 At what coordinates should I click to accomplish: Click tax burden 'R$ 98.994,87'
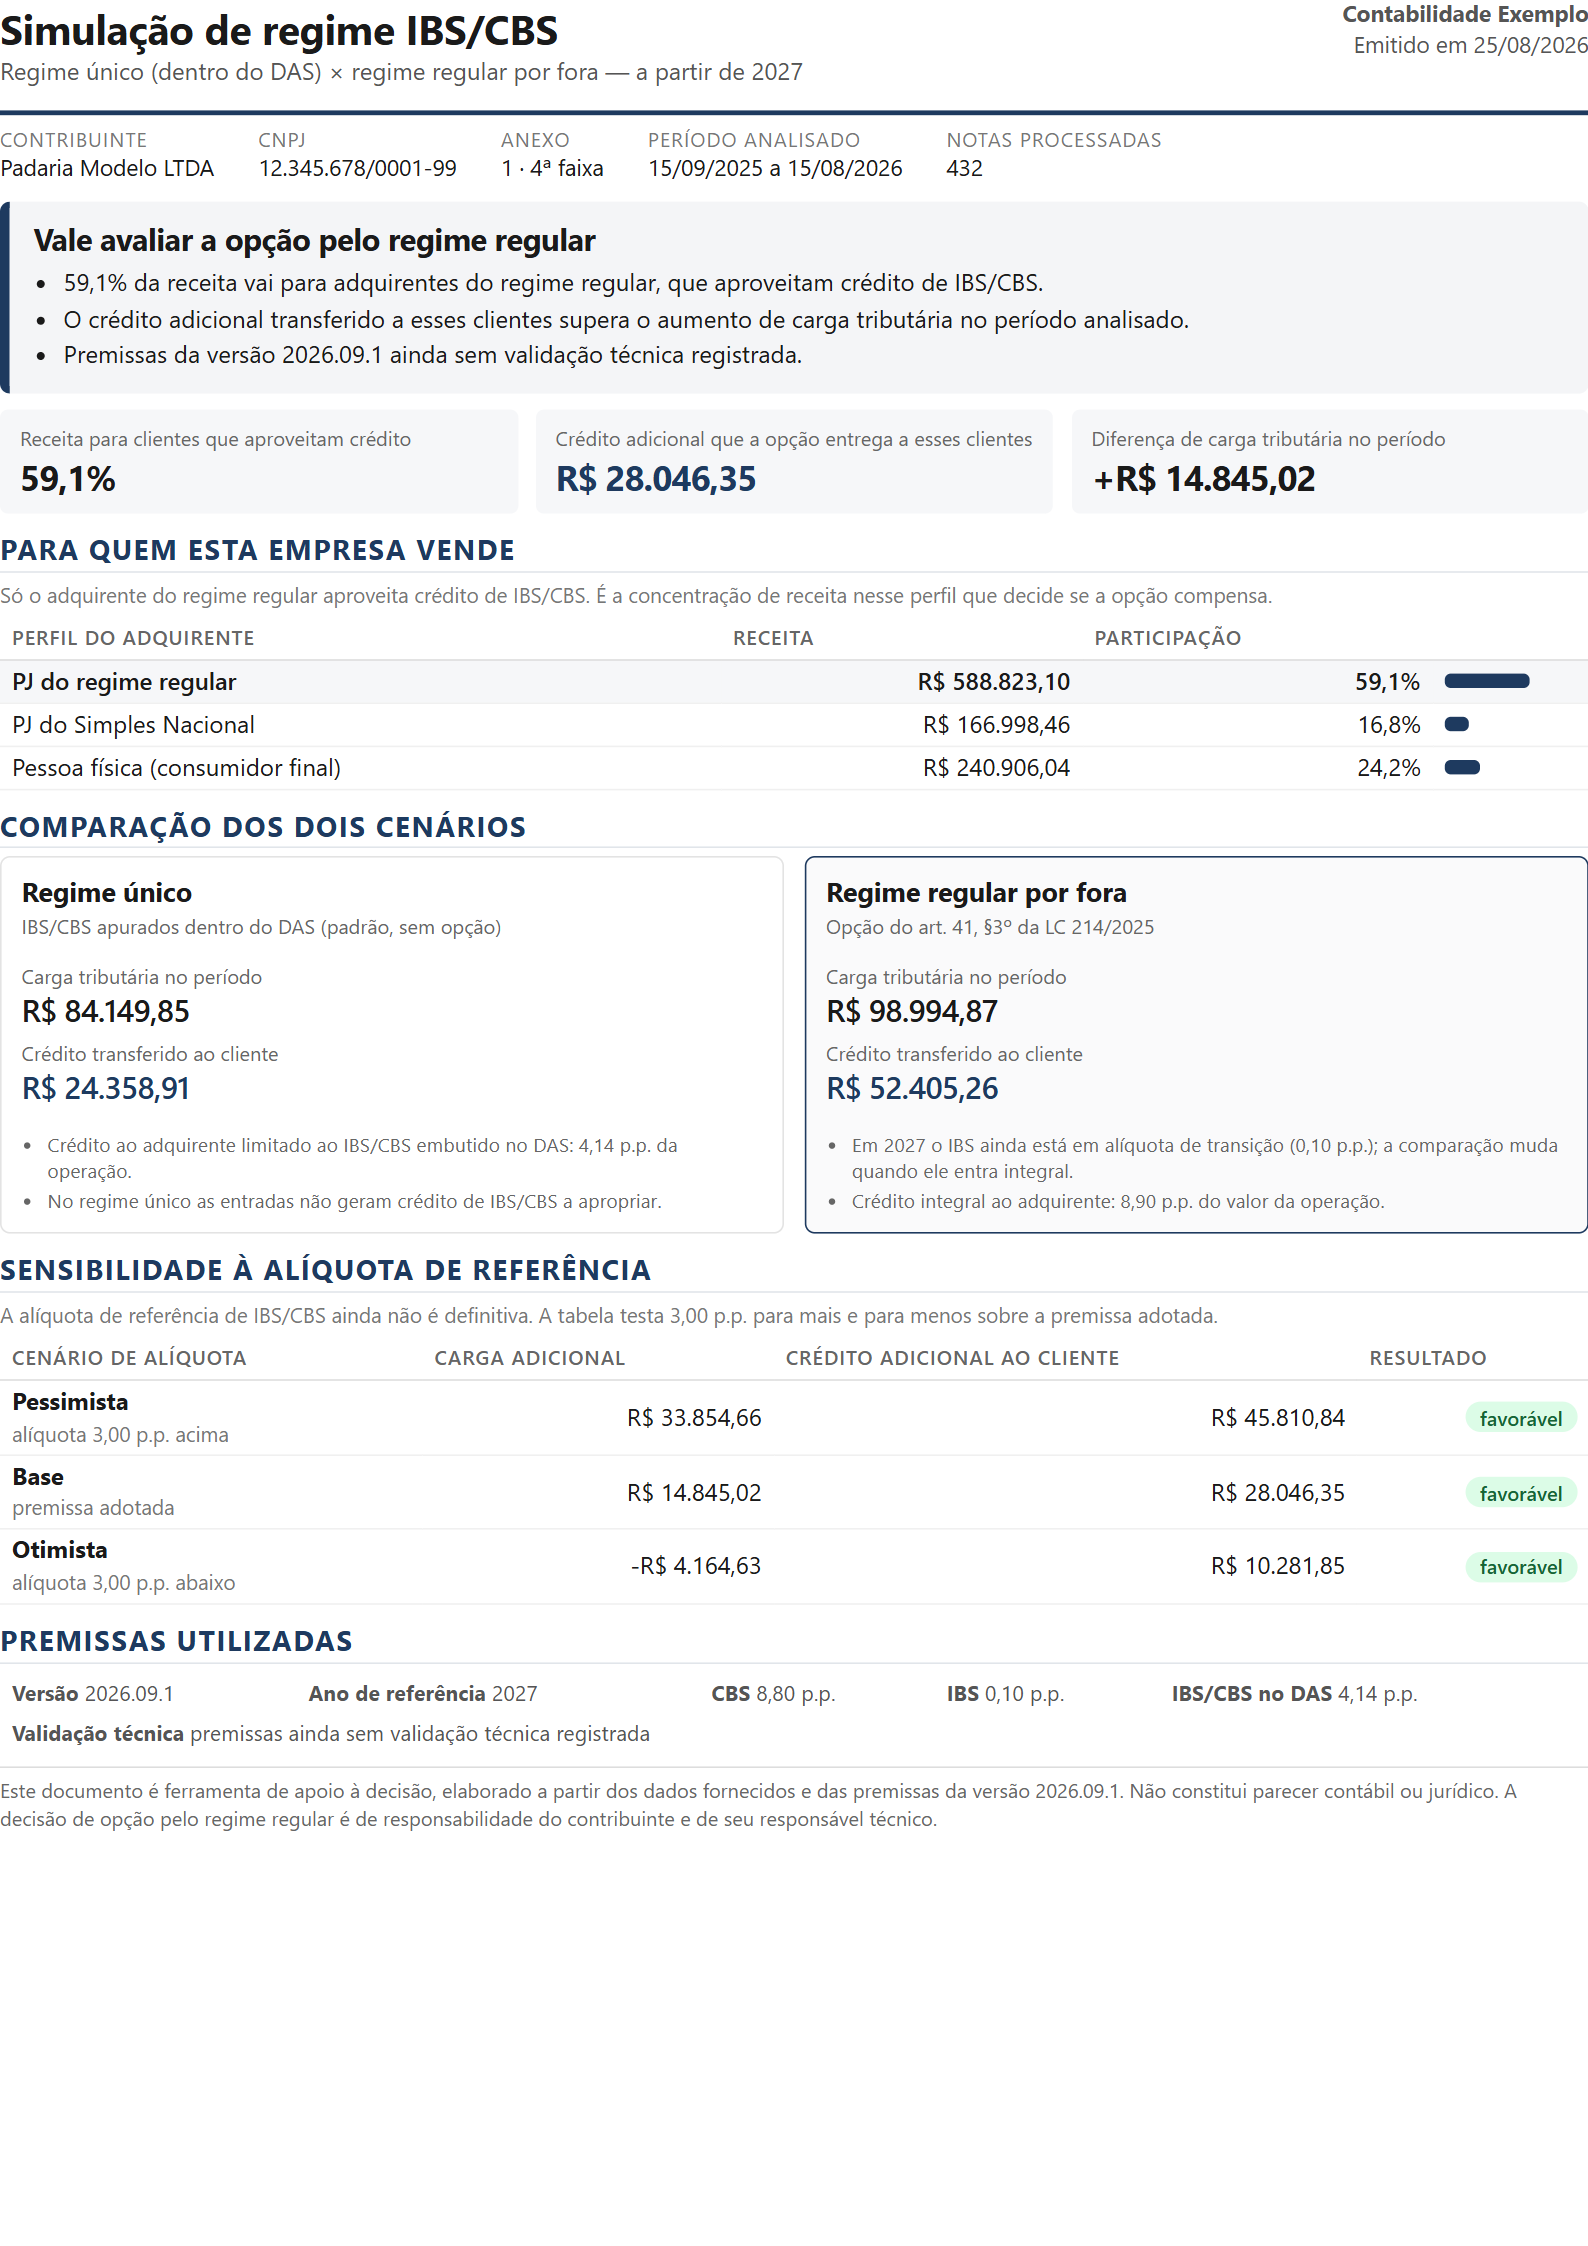pyautogui.click(x=912, y=1012)
